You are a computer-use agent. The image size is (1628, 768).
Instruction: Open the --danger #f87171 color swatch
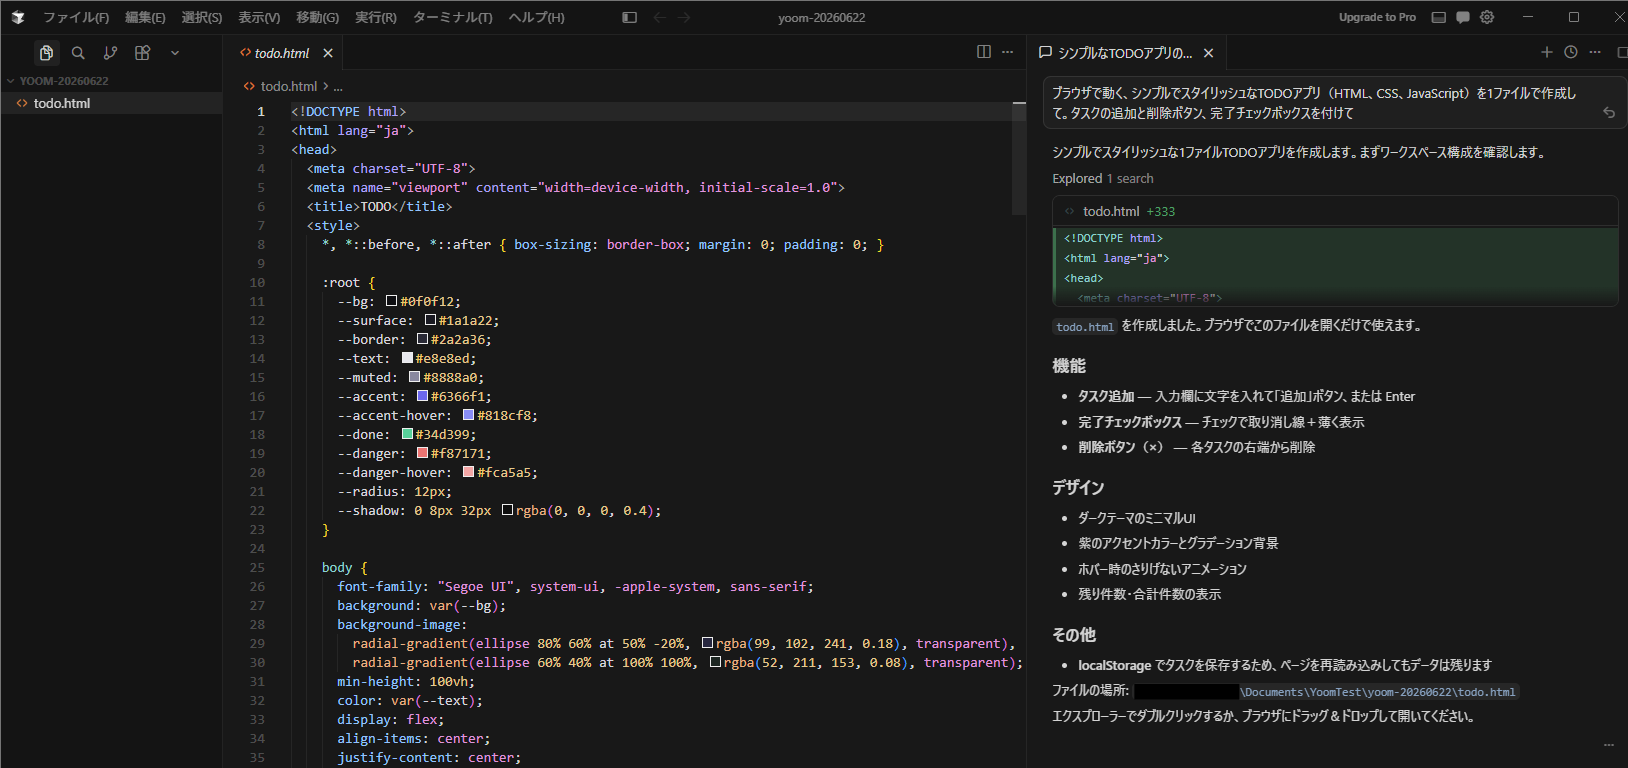tap(422, 453)
